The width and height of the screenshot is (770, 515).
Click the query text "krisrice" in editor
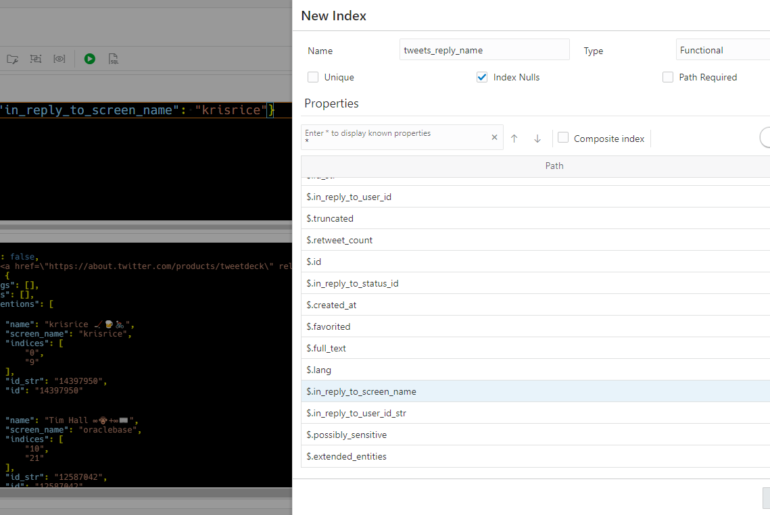[x=230, y=110]
